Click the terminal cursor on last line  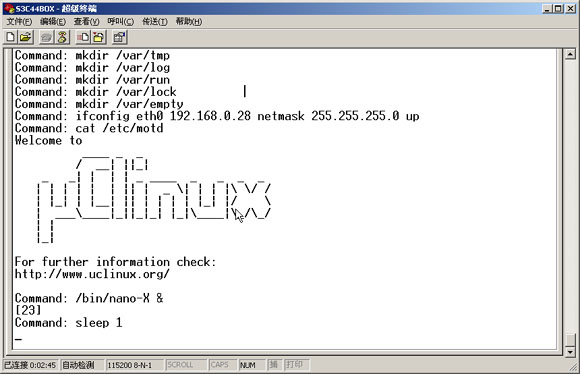click(x=18, y=338)
